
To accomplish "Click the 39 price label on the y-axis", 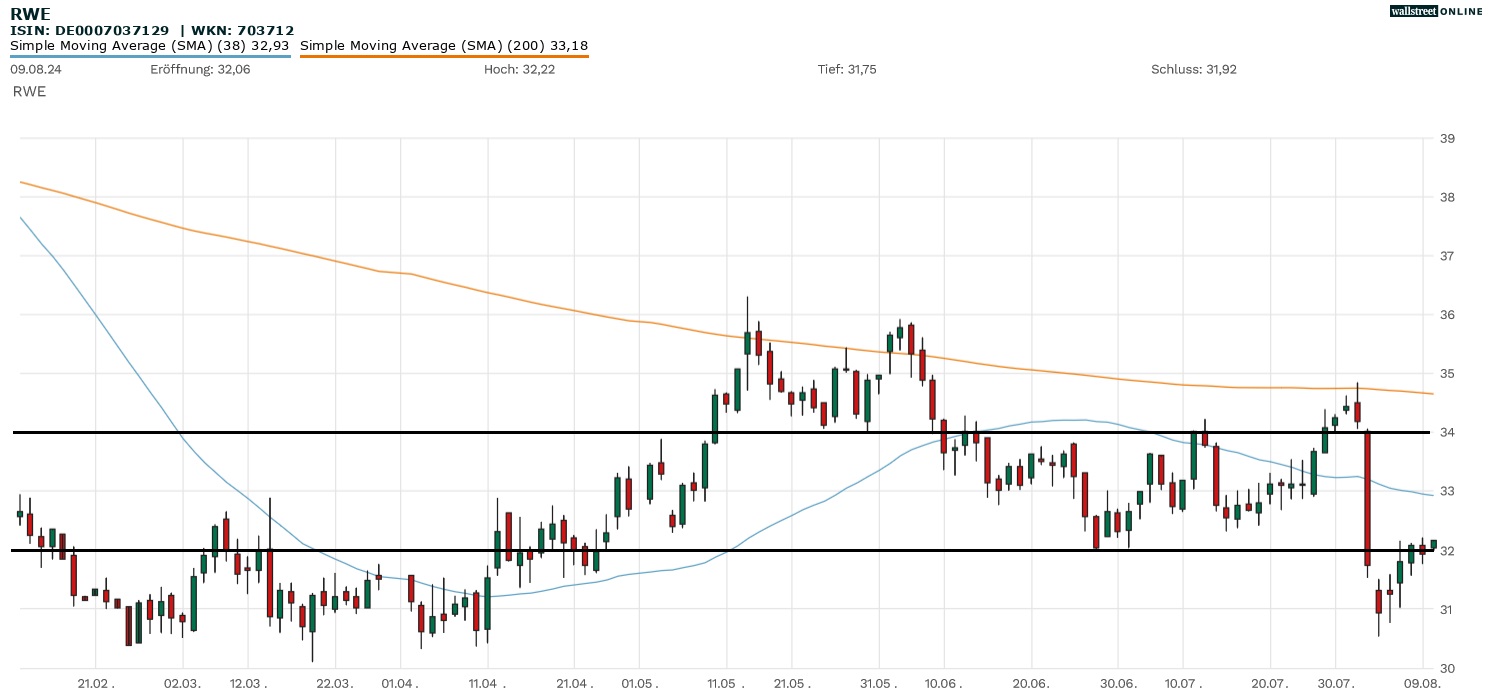I will [1445, 138].
